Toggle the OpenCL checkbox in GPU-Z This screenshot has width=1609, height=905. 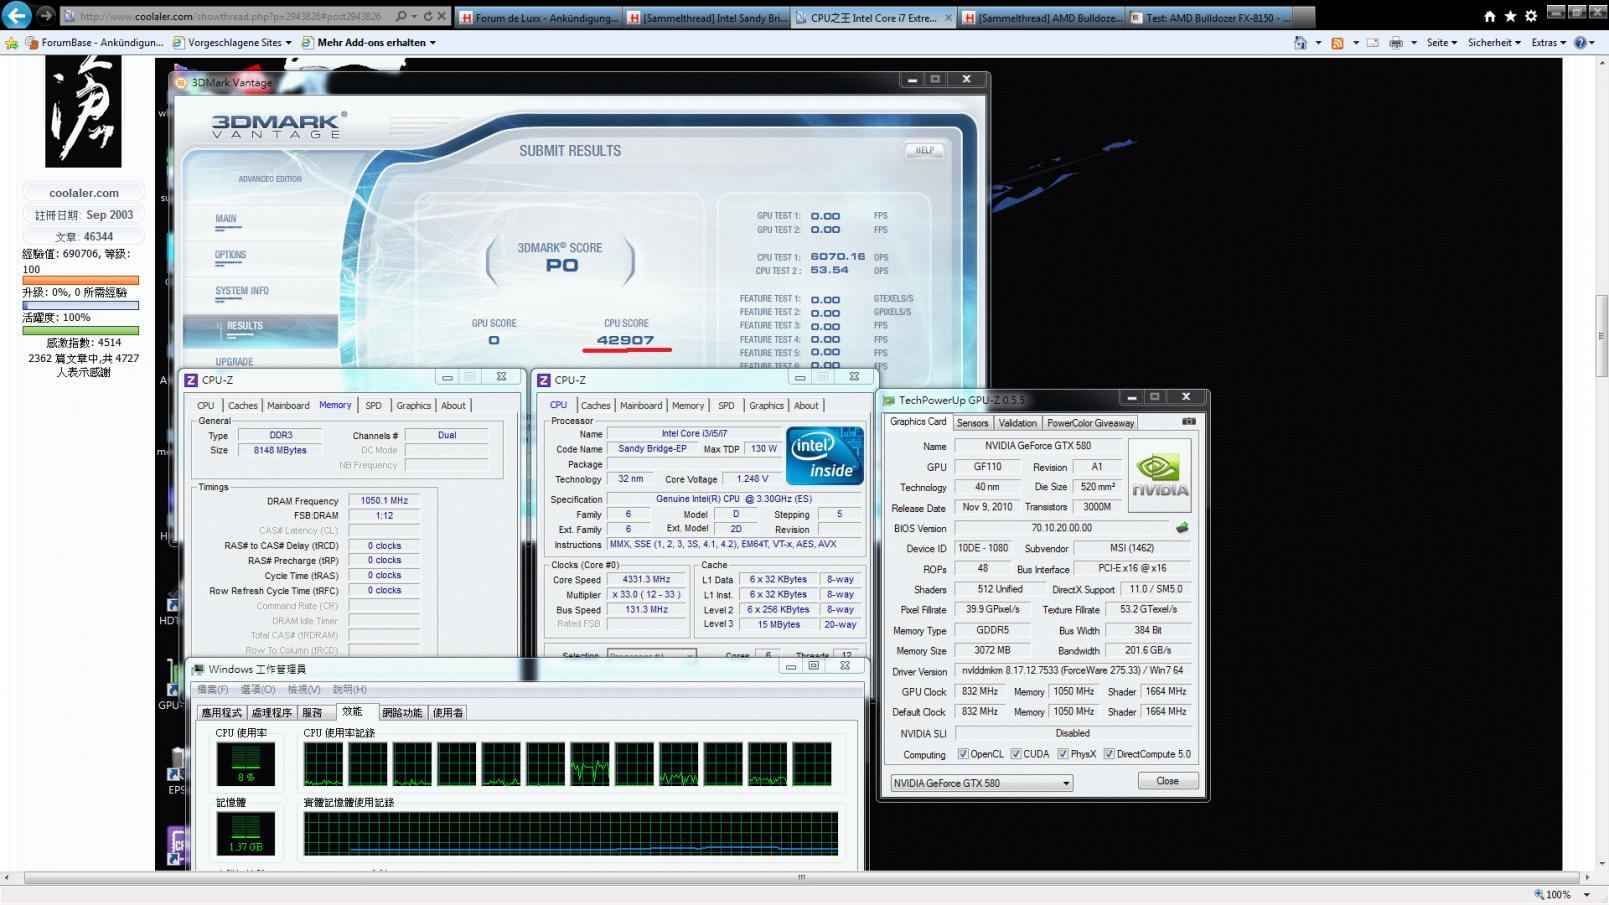click(963, 754)
